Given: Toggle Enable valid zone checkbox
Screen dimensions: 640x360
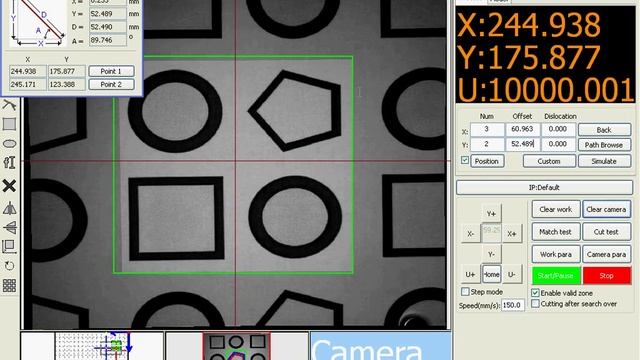Looking at the screenshot, I should coord(535,293).
